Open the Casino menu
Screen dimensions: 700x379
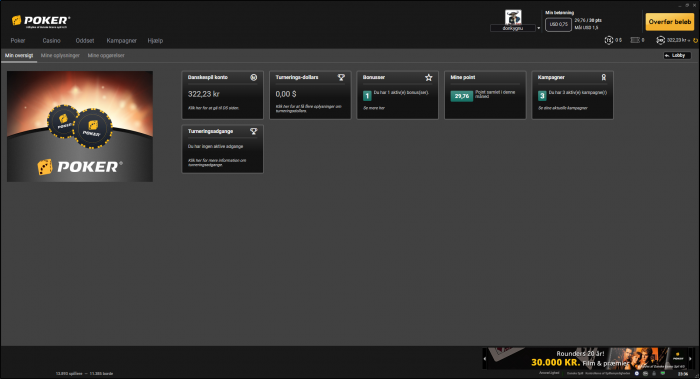(51, 41)
